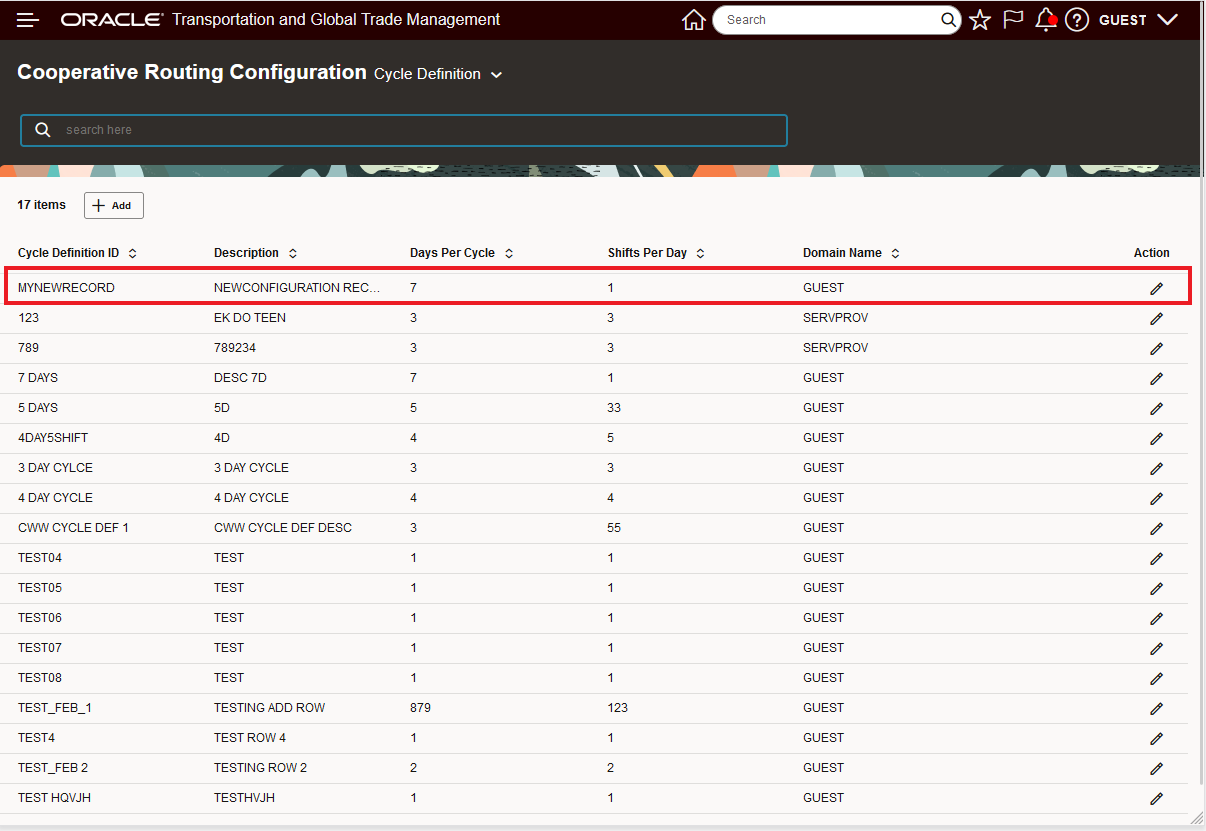Click the search icon in 'search here' bar
Viewport: 1206px width, 831px height.
tap(43, 130)
